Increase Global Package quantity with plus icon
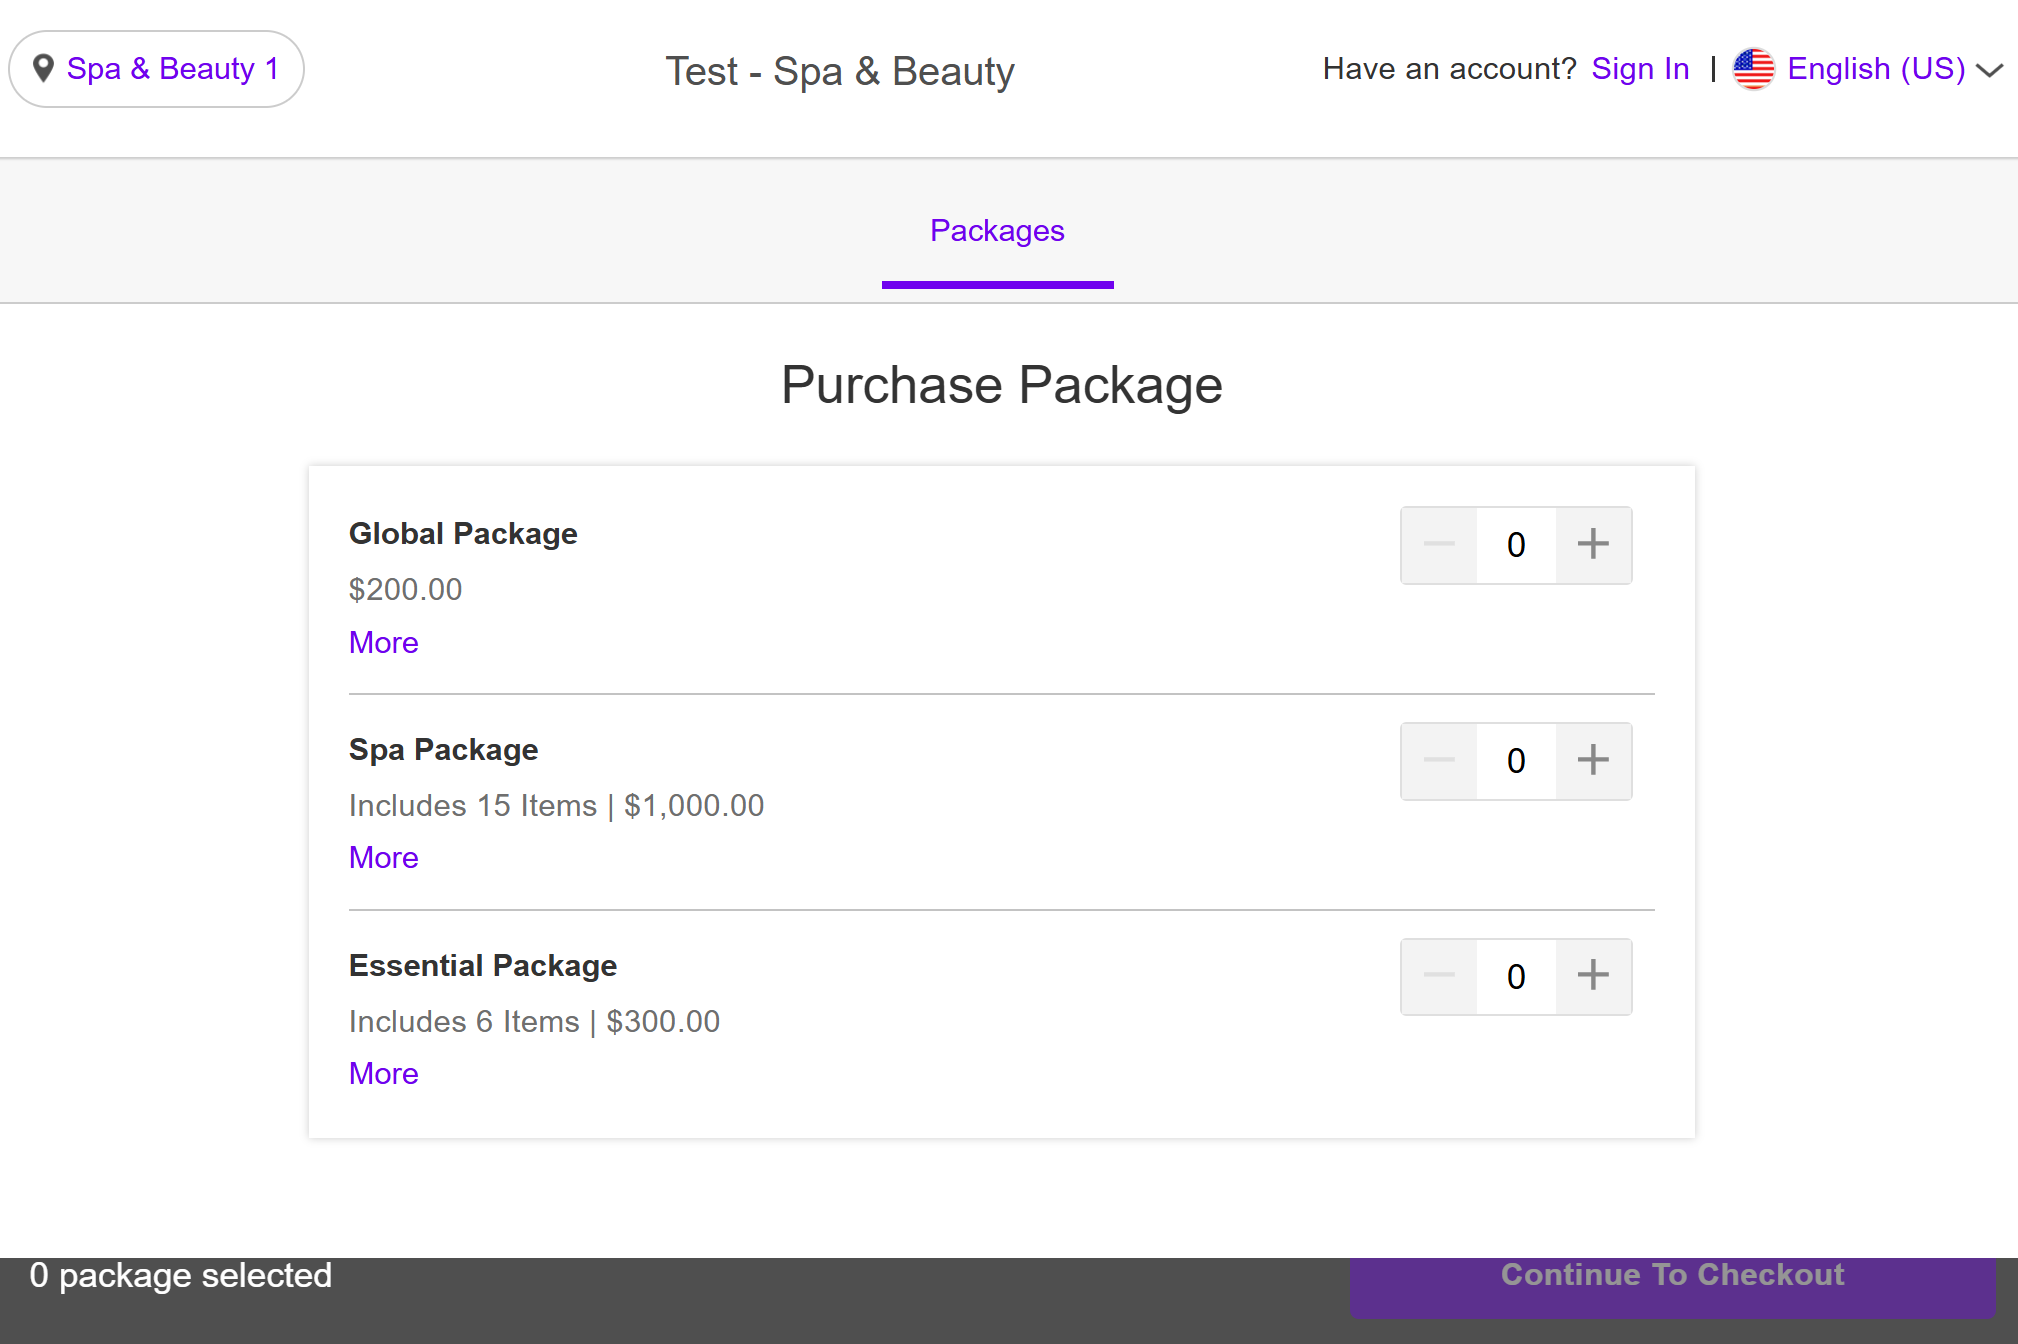Screen dimensions: 2018x1344 [x=1593, y=545]
